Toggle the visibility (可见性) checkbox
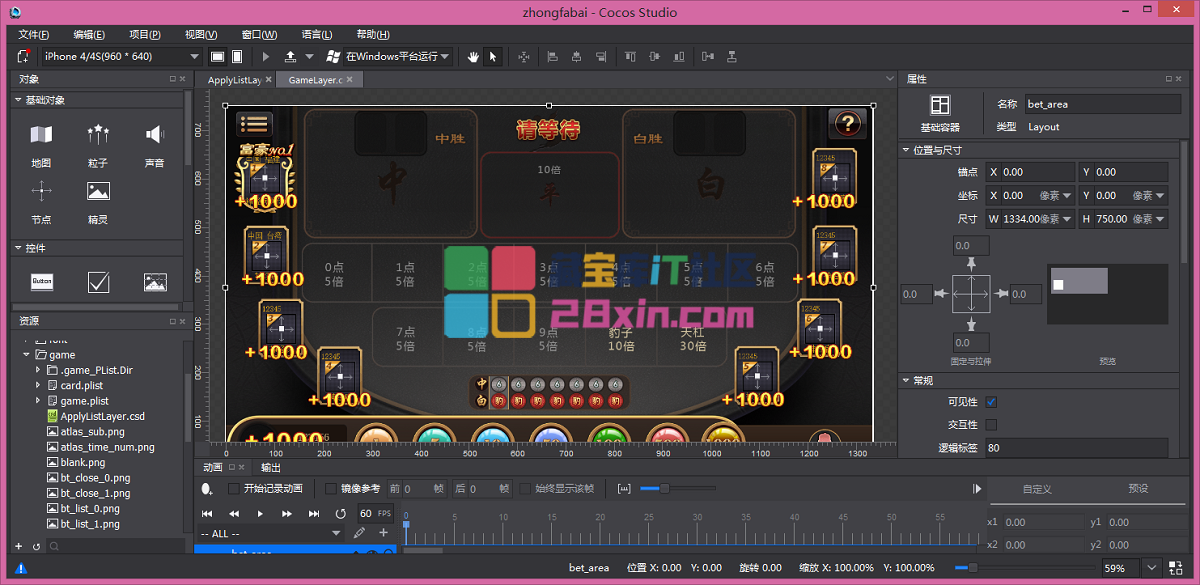This screenshot has width=1200, height=585. [991, 402]
